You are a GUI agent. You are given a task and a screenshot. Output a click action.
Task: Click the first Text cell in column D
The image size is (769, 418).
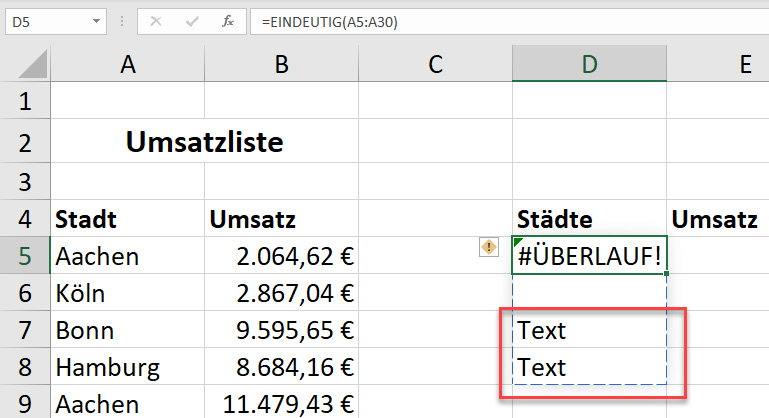(589, 330)
